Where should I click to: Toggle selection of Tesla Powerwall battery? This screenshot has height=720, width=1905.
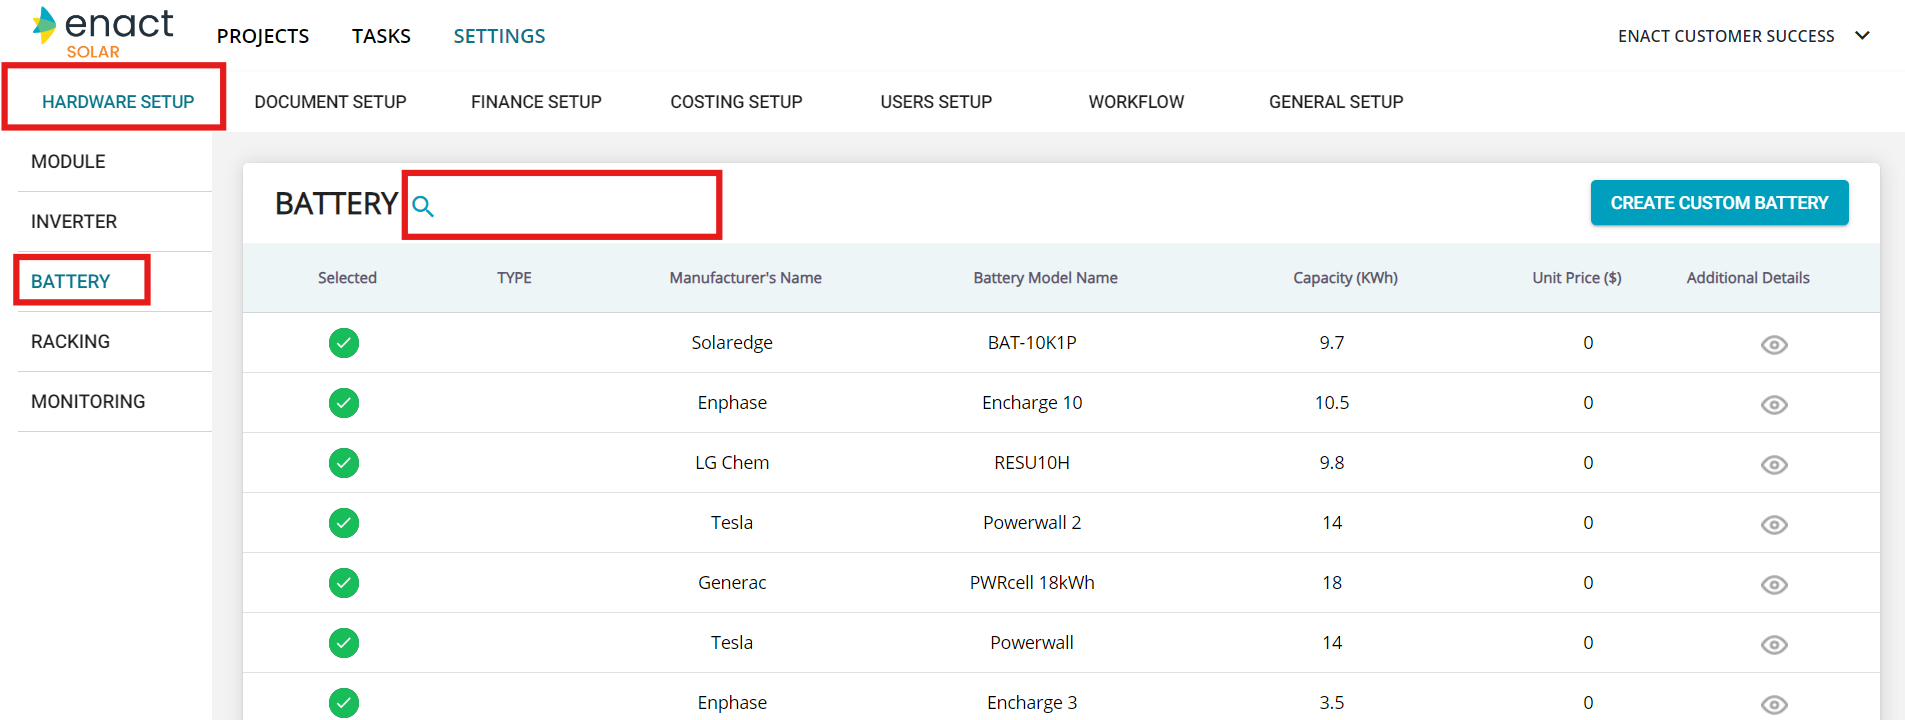[344, 643]
